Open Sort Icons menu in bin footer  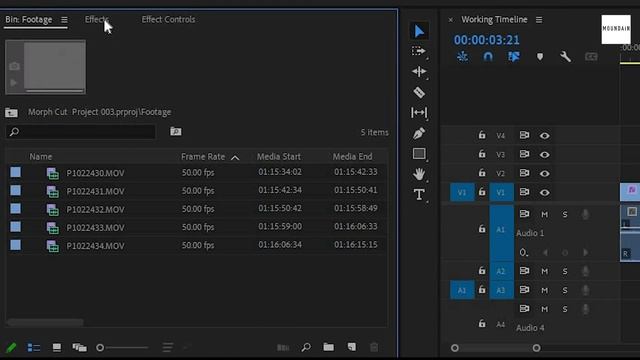click(x=167, y=348)
